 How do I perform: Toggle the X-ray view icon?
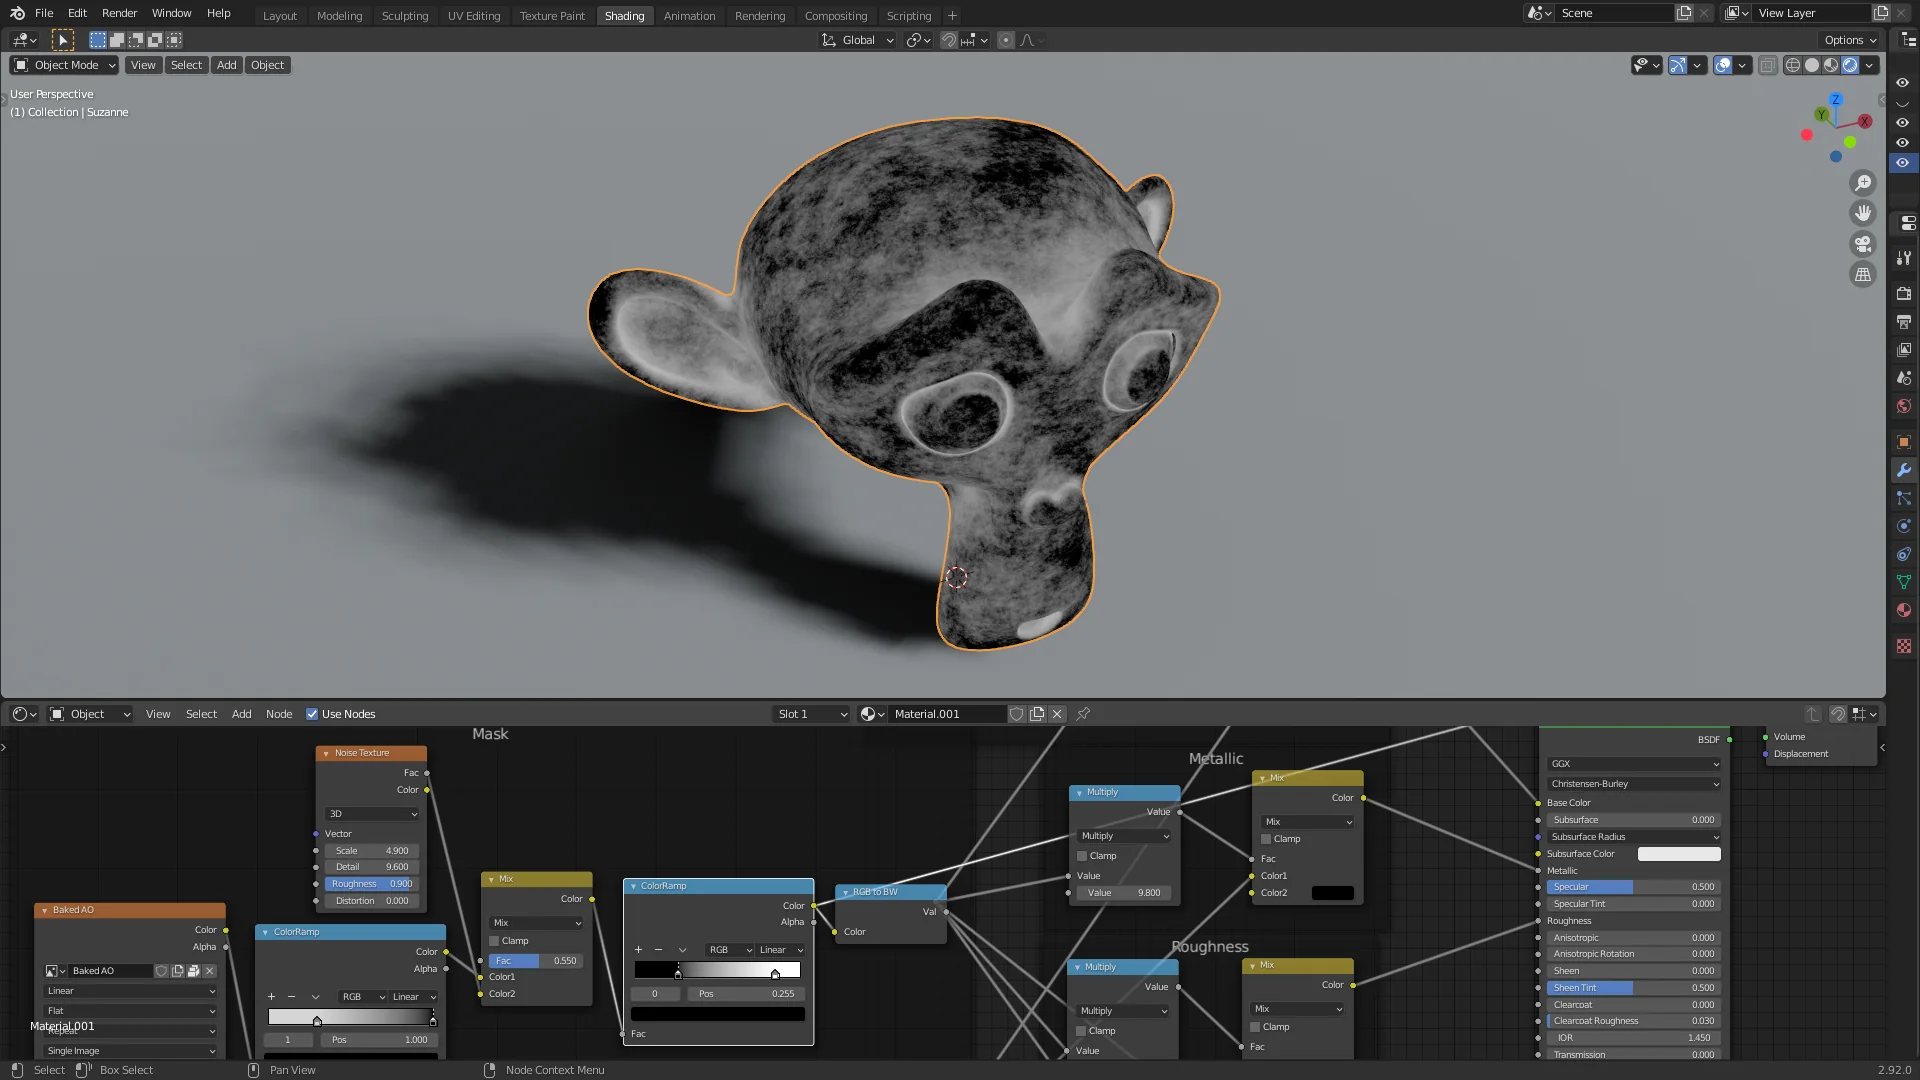tap(1767, 65)
